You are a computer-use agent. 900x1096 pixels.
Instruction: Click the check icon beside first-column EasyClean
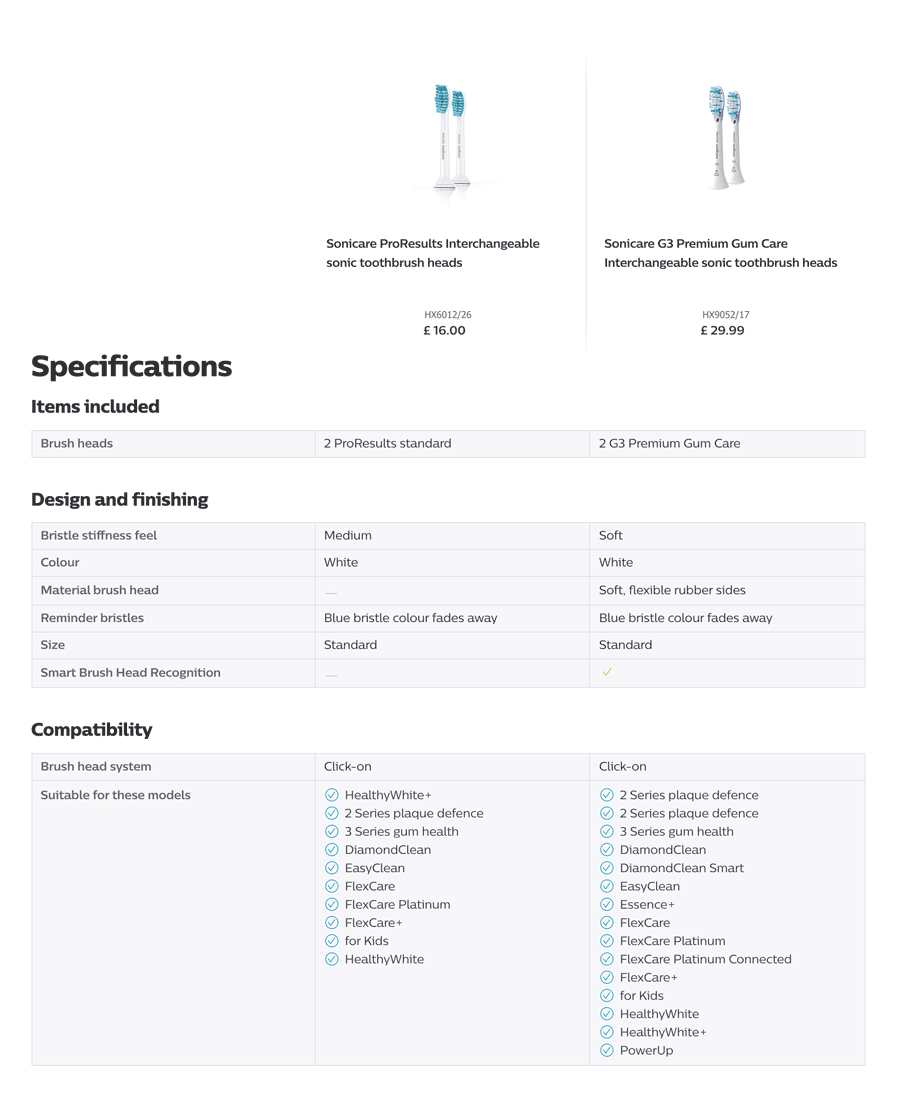[332, 868]
